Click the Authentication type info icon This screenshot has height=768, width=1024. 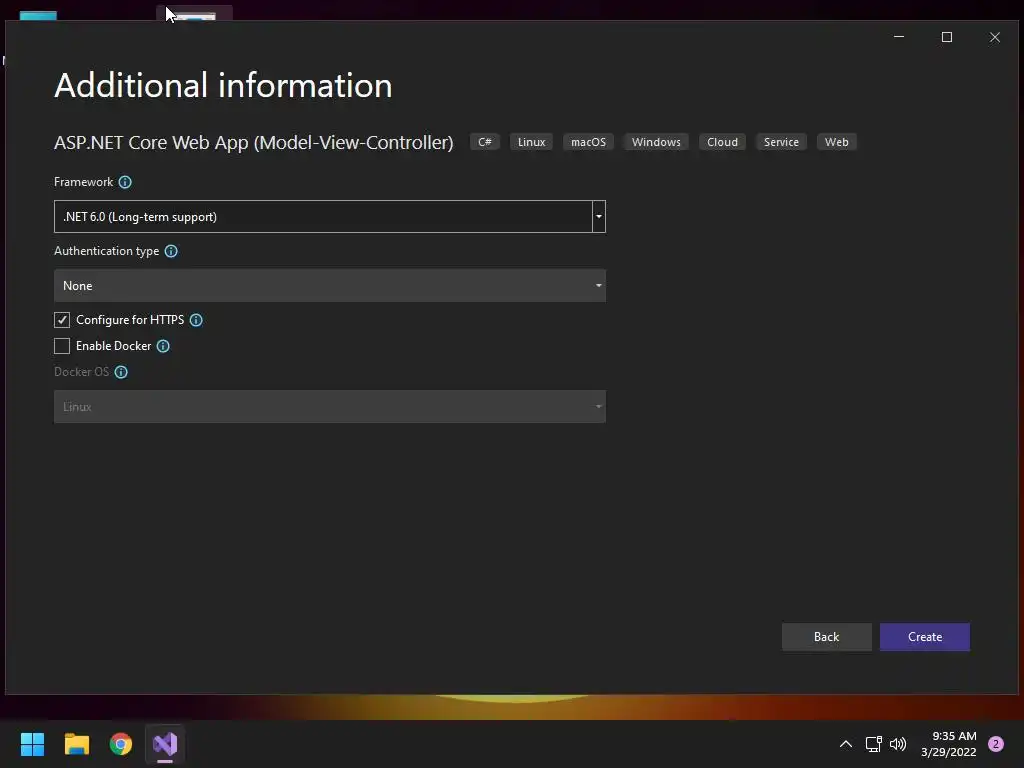(171, 251)
